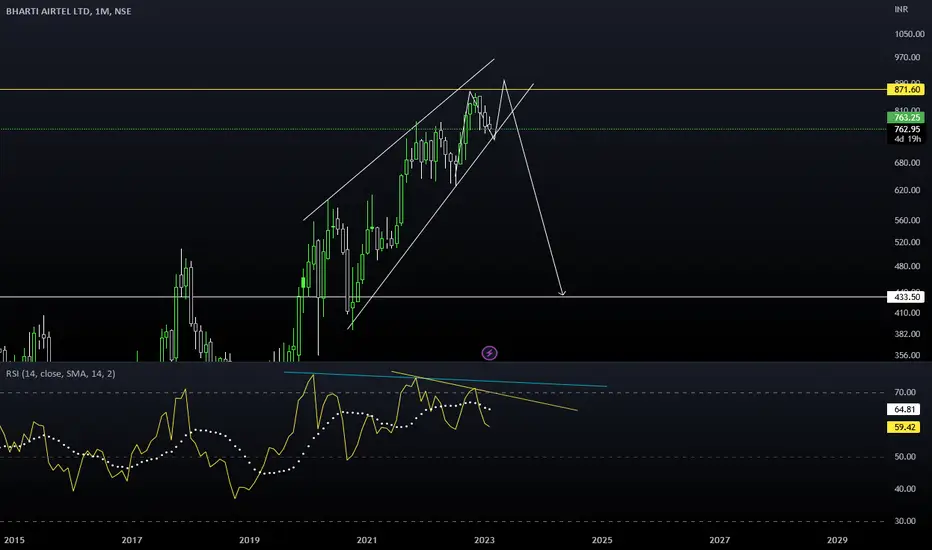Screen dimensions: 932x550
Task: Click the 1050.00 price axis label
Action: click(x=909, y=34)
